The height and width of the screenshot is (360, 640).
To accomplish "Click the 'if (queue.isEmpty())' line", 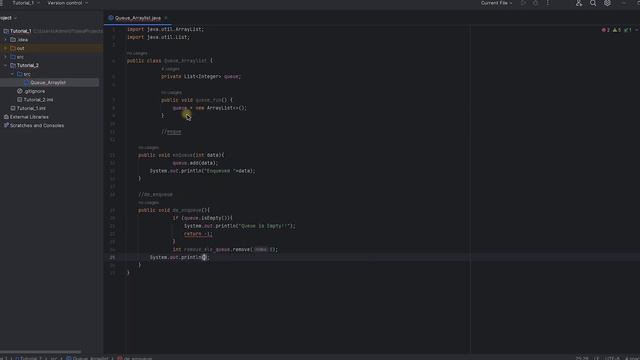I will tap(202, 218).
